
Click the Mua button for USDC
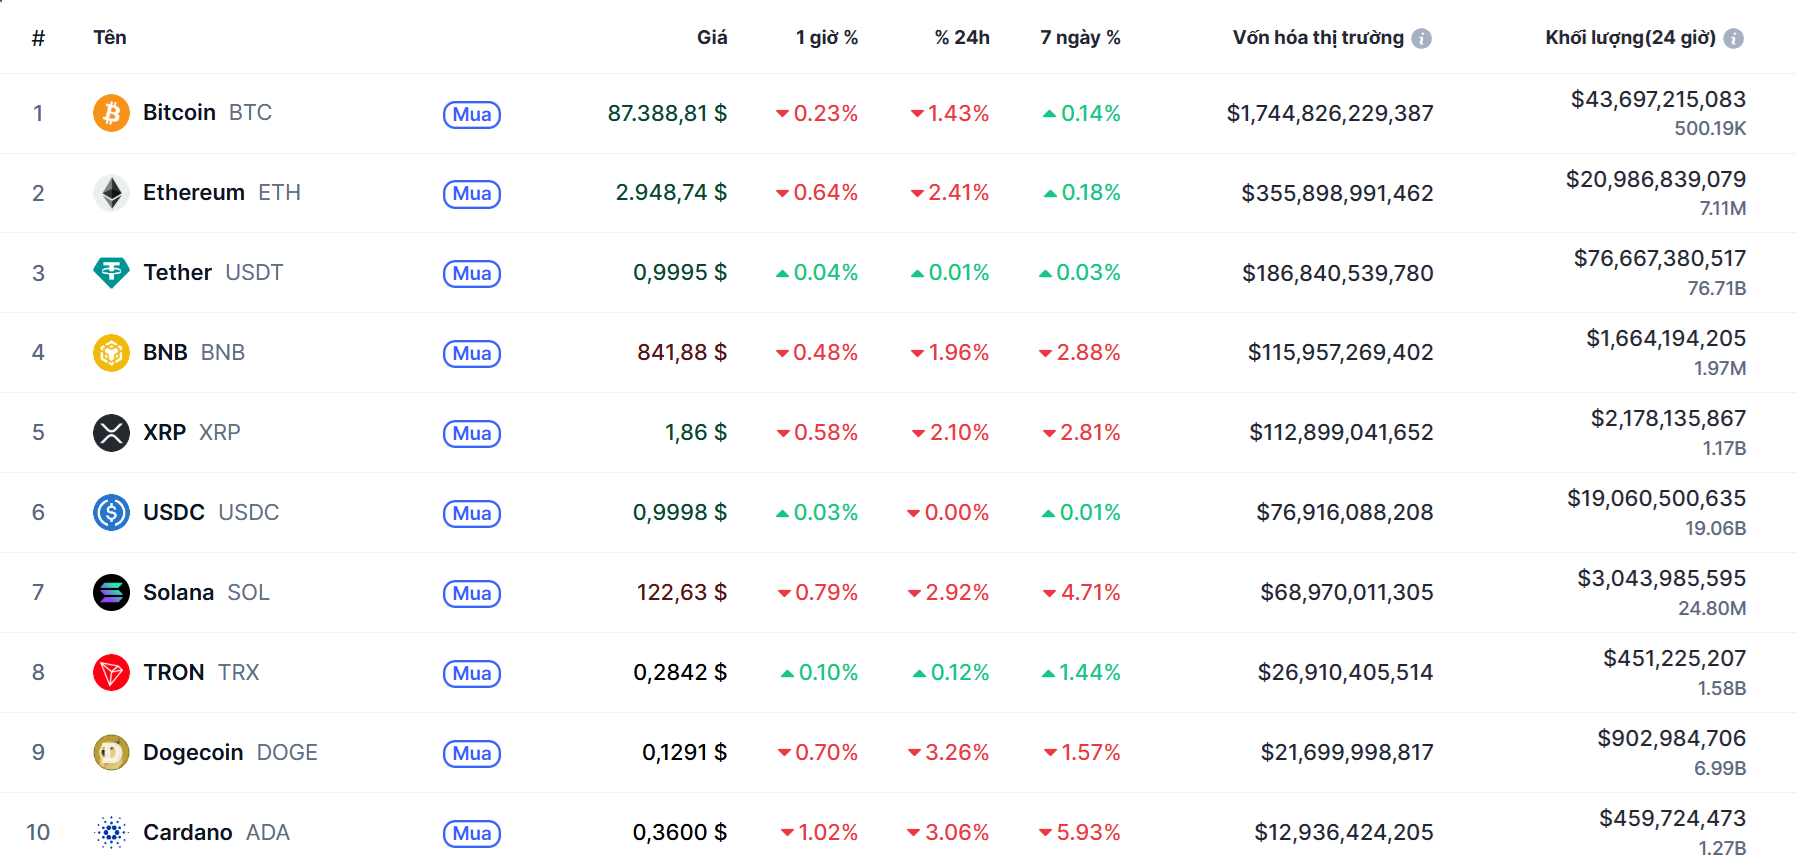472,514
